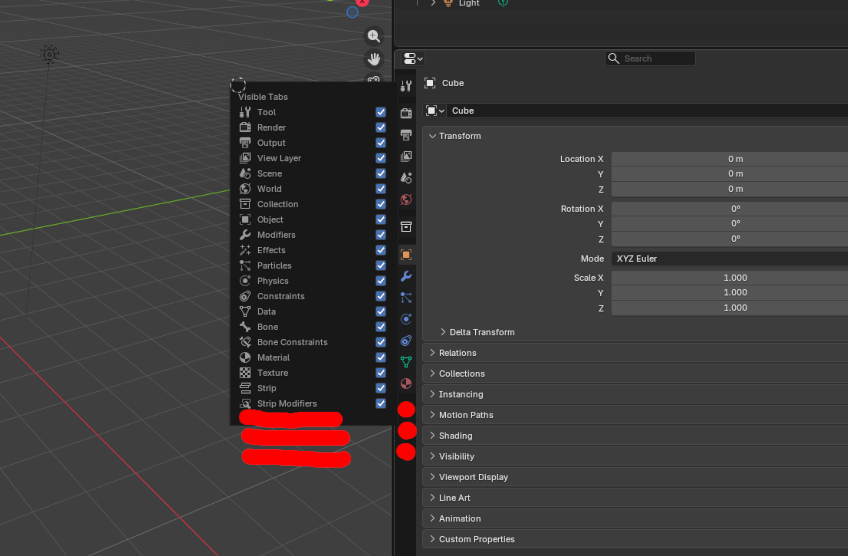Open the Output properties tab

click(406, 135)
